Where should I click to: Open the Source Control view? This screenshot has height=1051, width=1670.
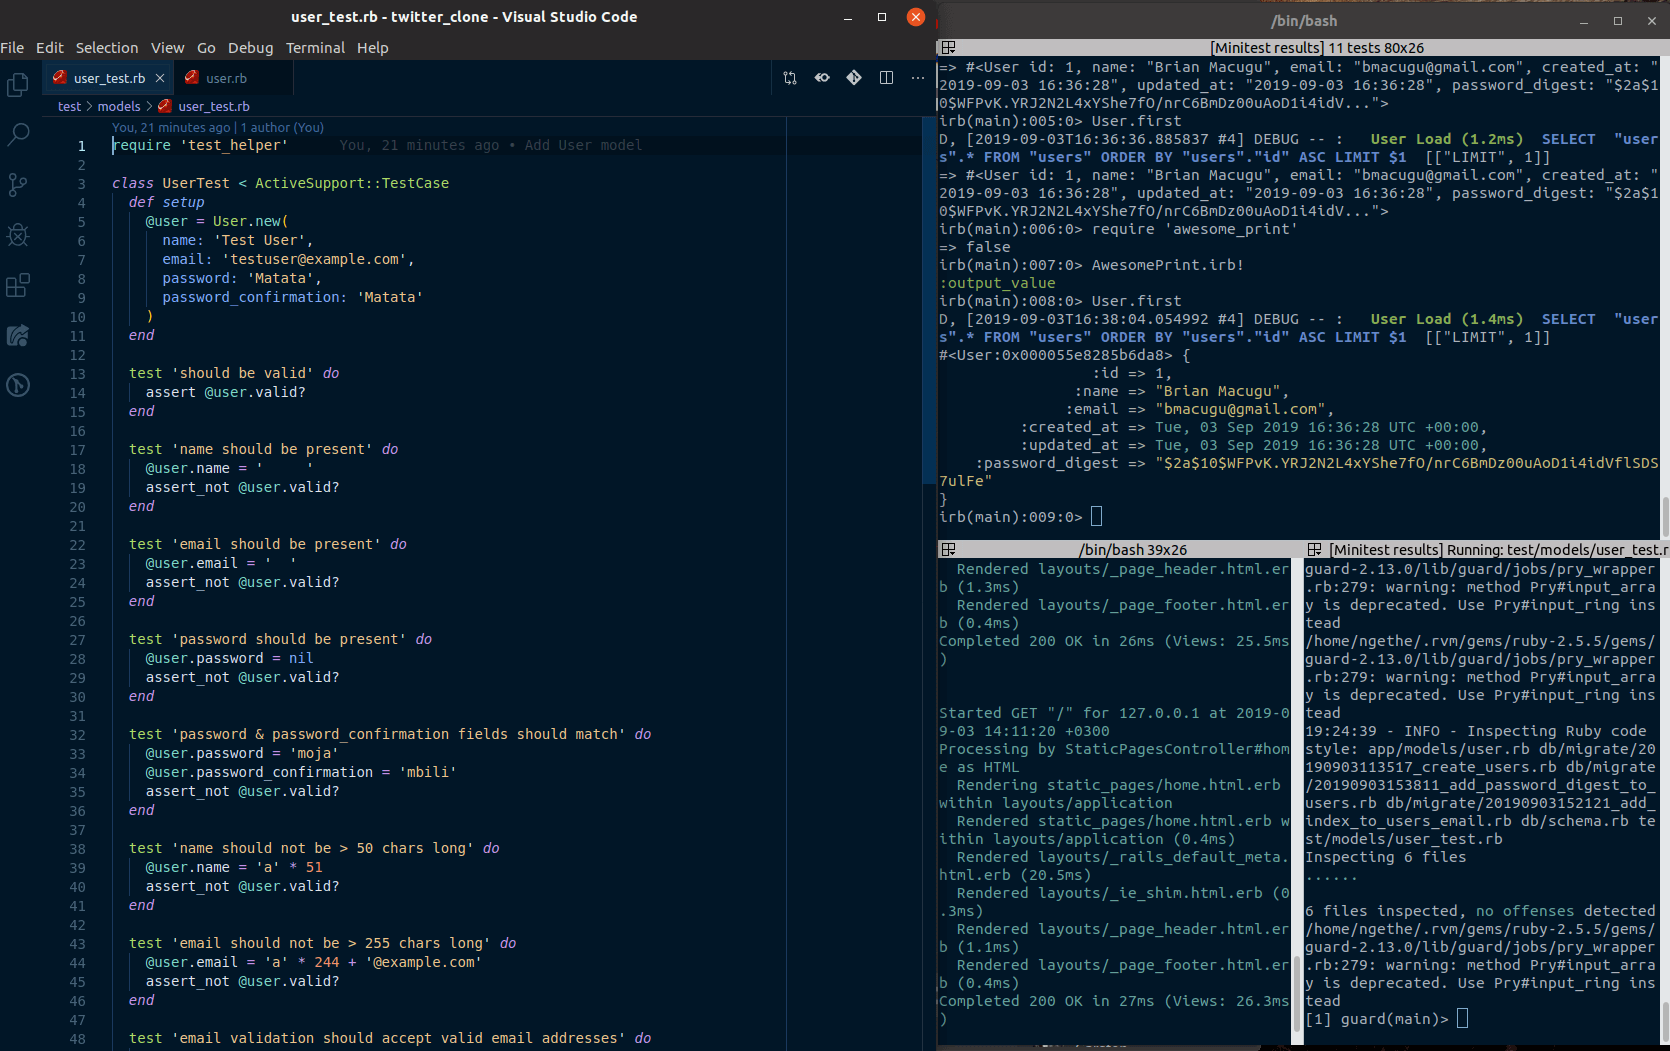(x=18, y=185)
